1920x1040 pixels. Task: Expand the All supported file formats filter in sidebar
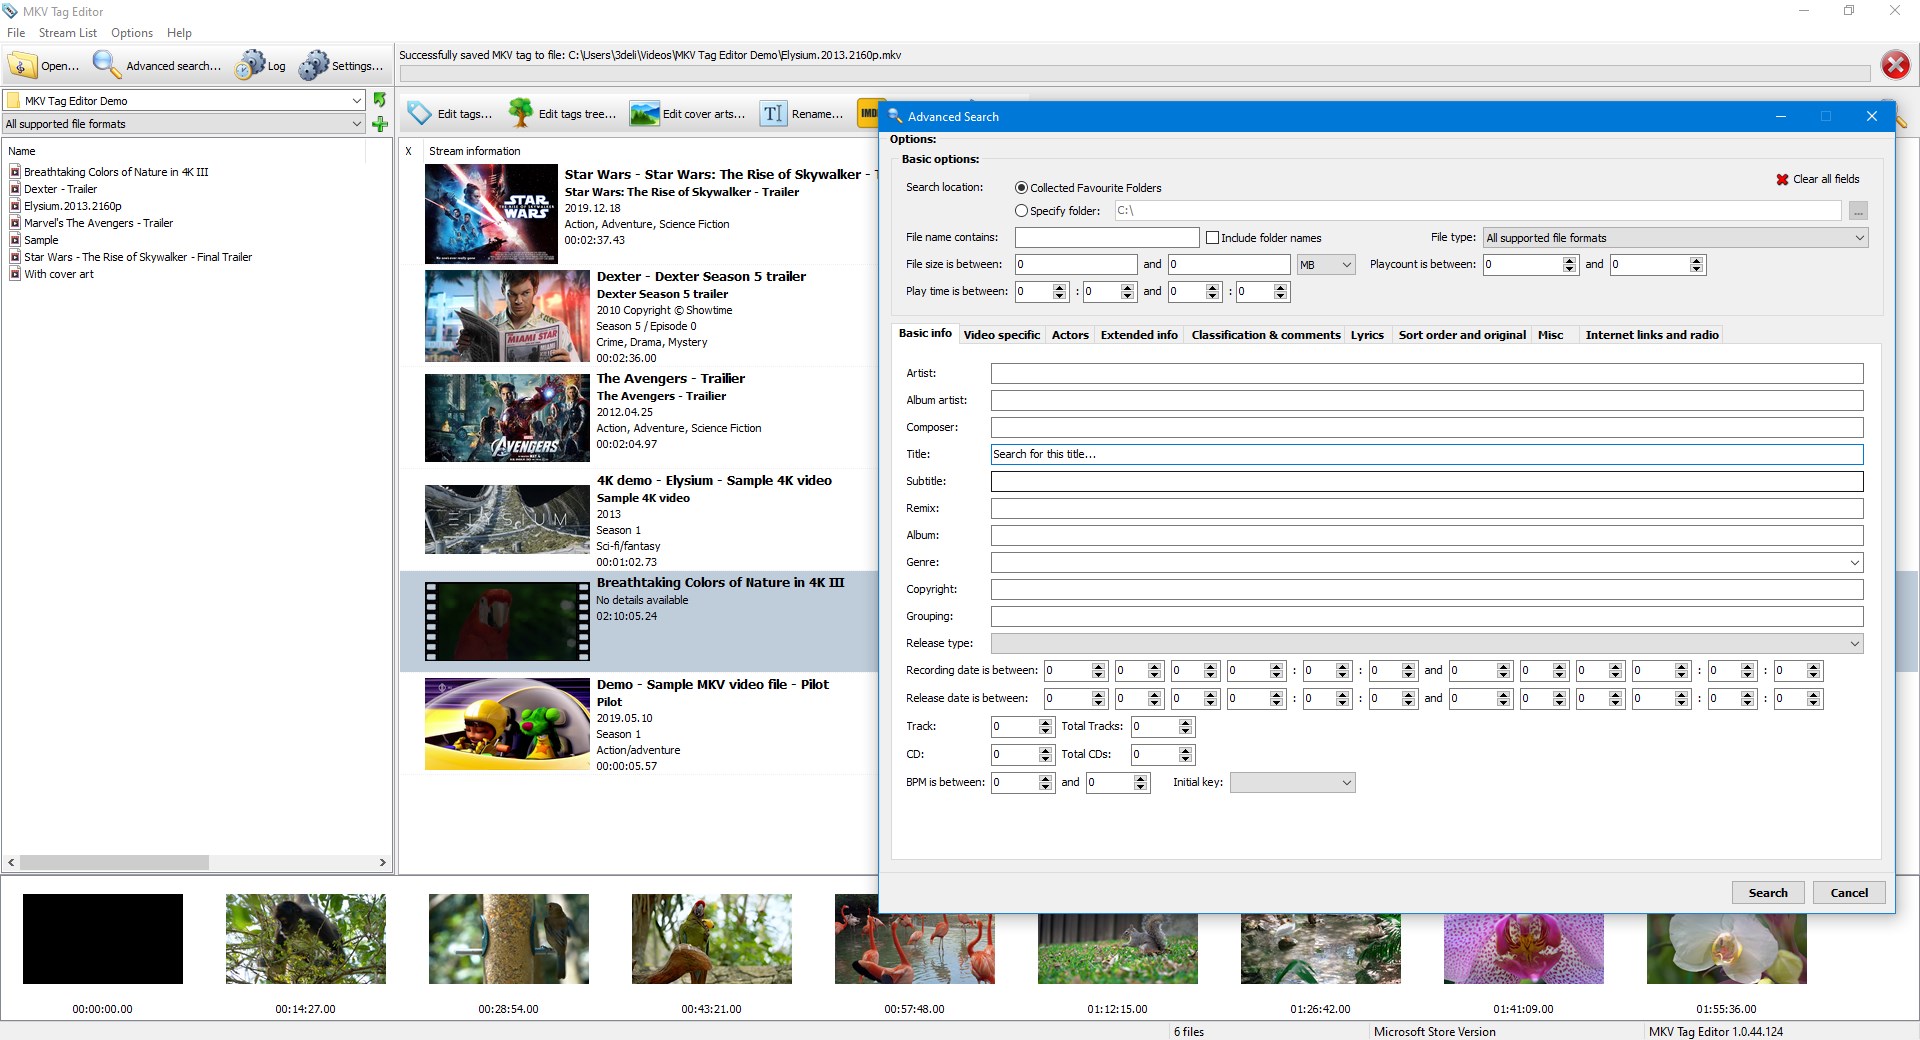[x=357, y=124]
